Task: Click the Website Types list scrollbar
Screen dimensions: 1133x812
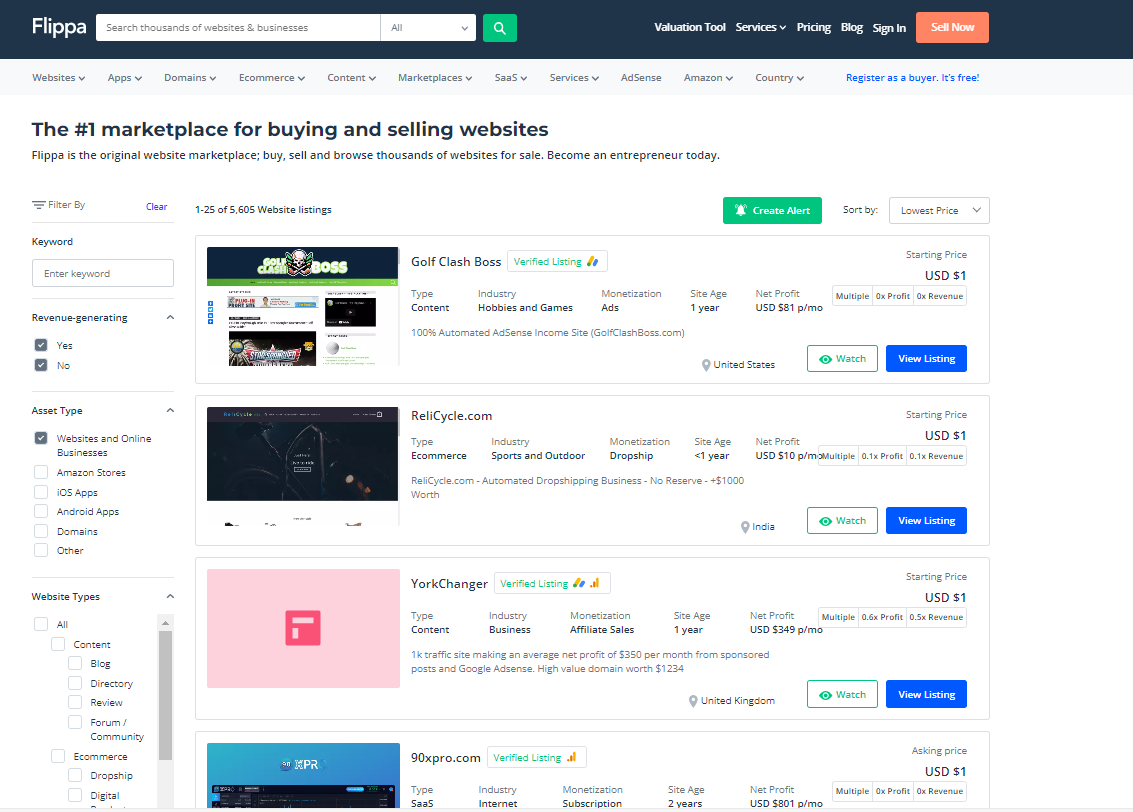Action: click(165, 695)
